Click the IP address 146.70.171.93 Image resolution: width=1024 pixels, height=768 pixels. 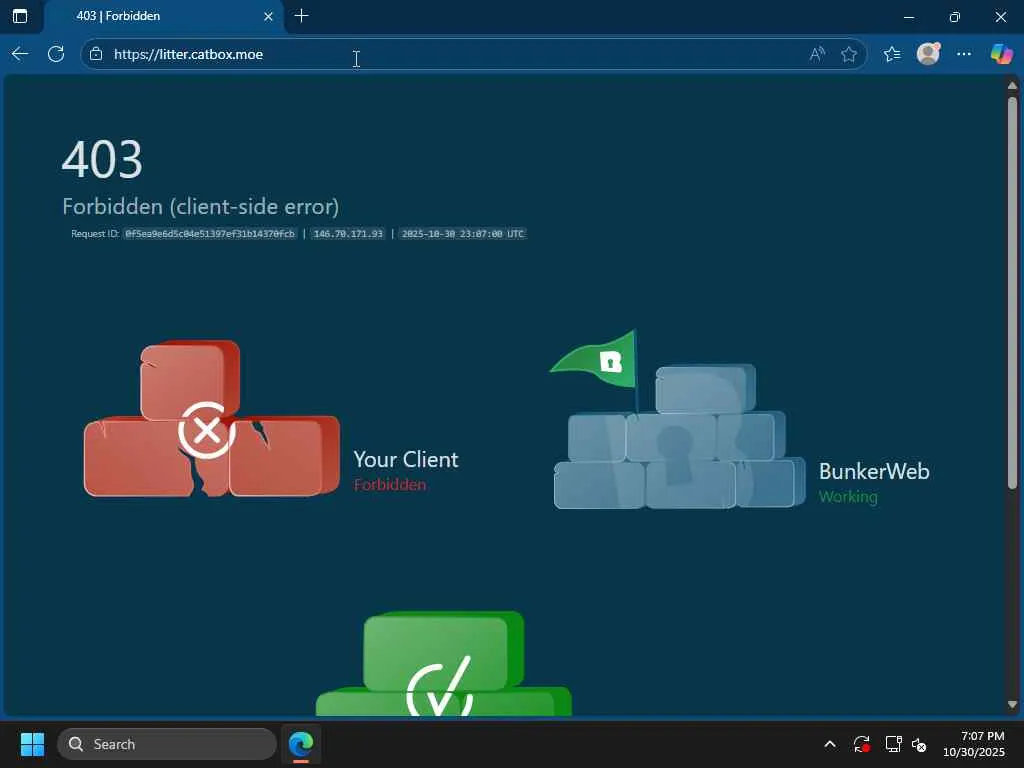coord(348,234)
